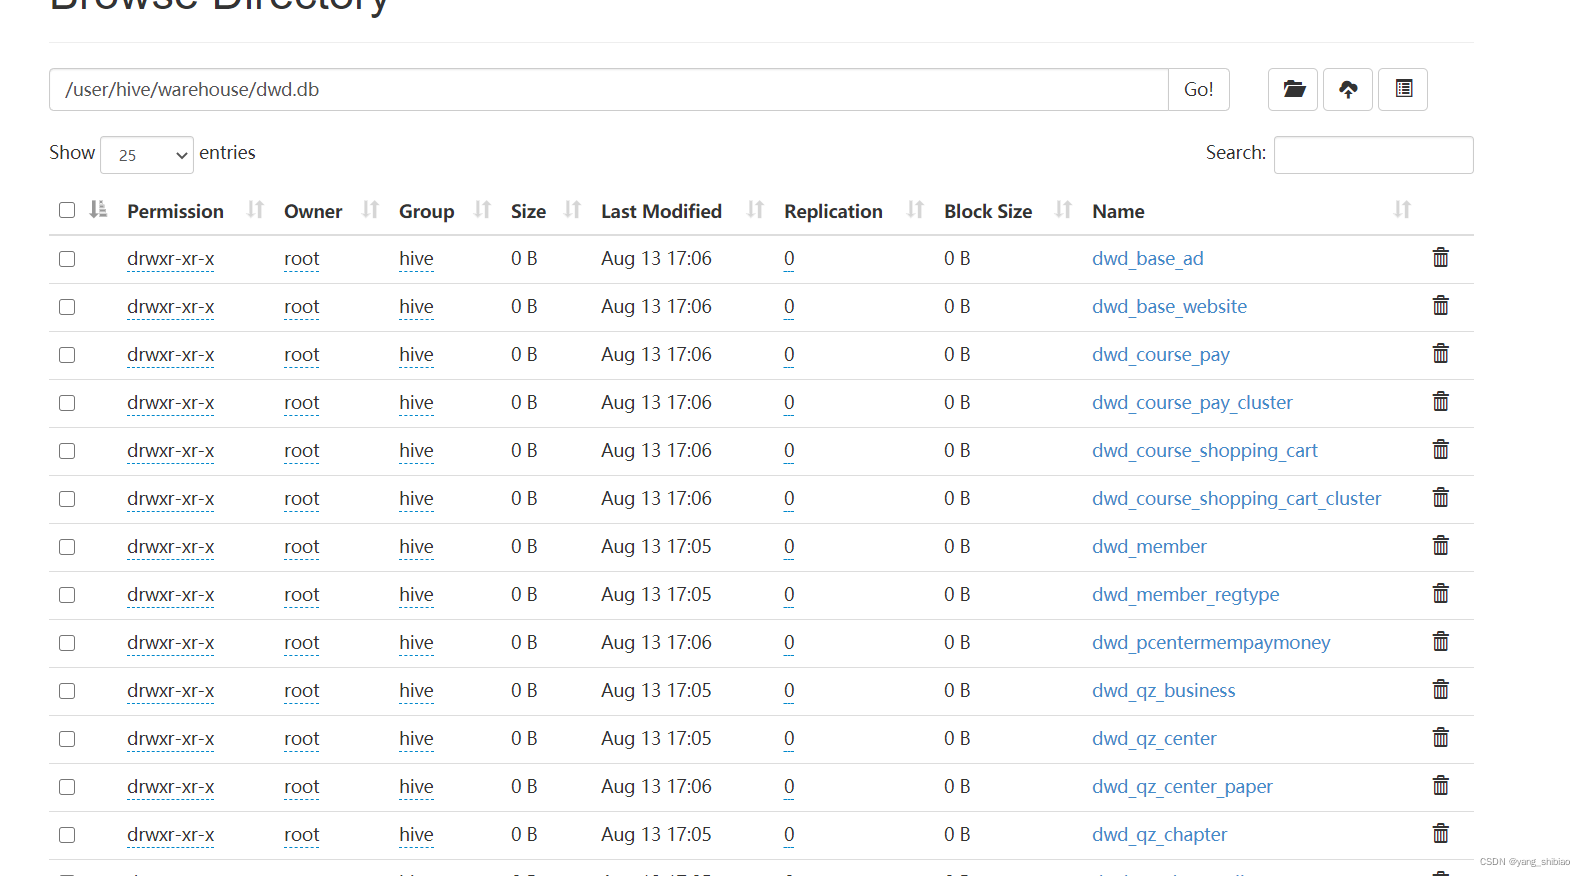Viewport: 1585px width, 876px height.
Task: Open the Show entries count dropdown
Action: [147, 155]
